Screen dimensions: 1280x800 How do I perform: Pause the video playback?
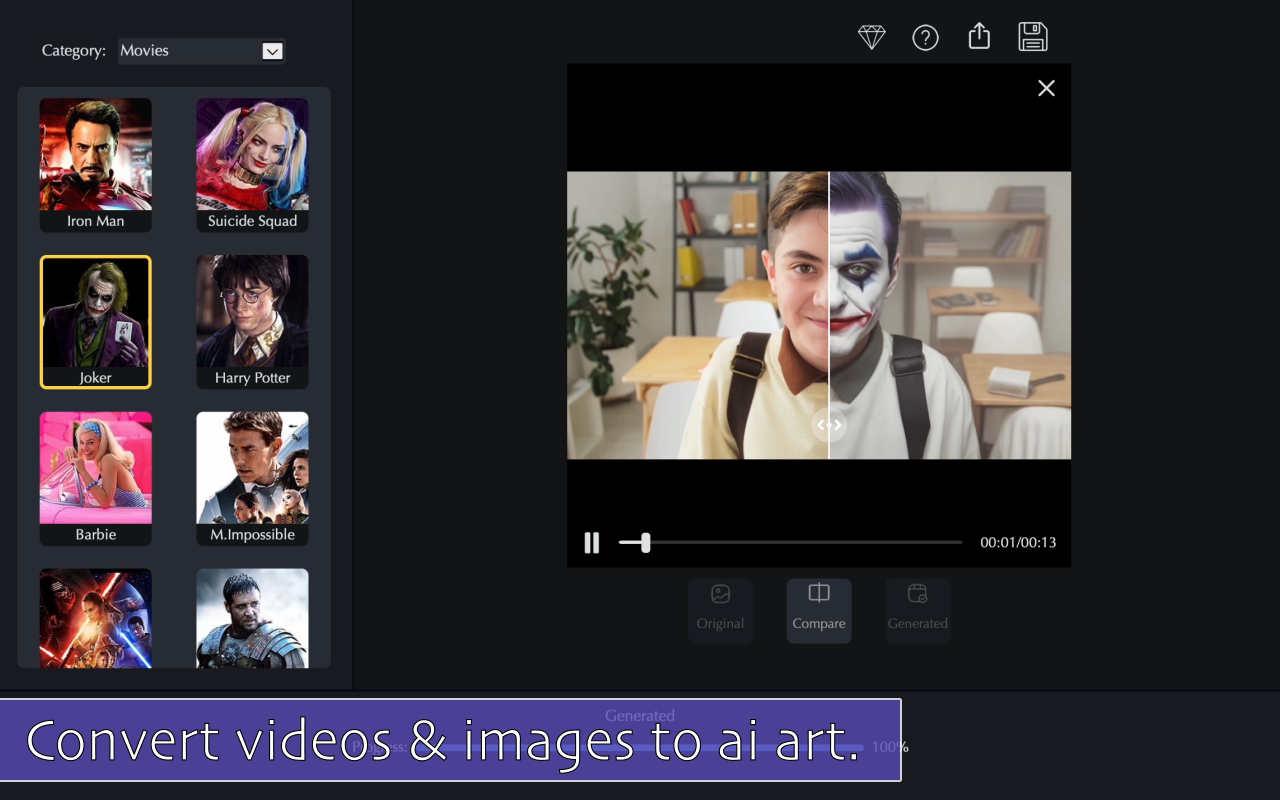[592, 543]
